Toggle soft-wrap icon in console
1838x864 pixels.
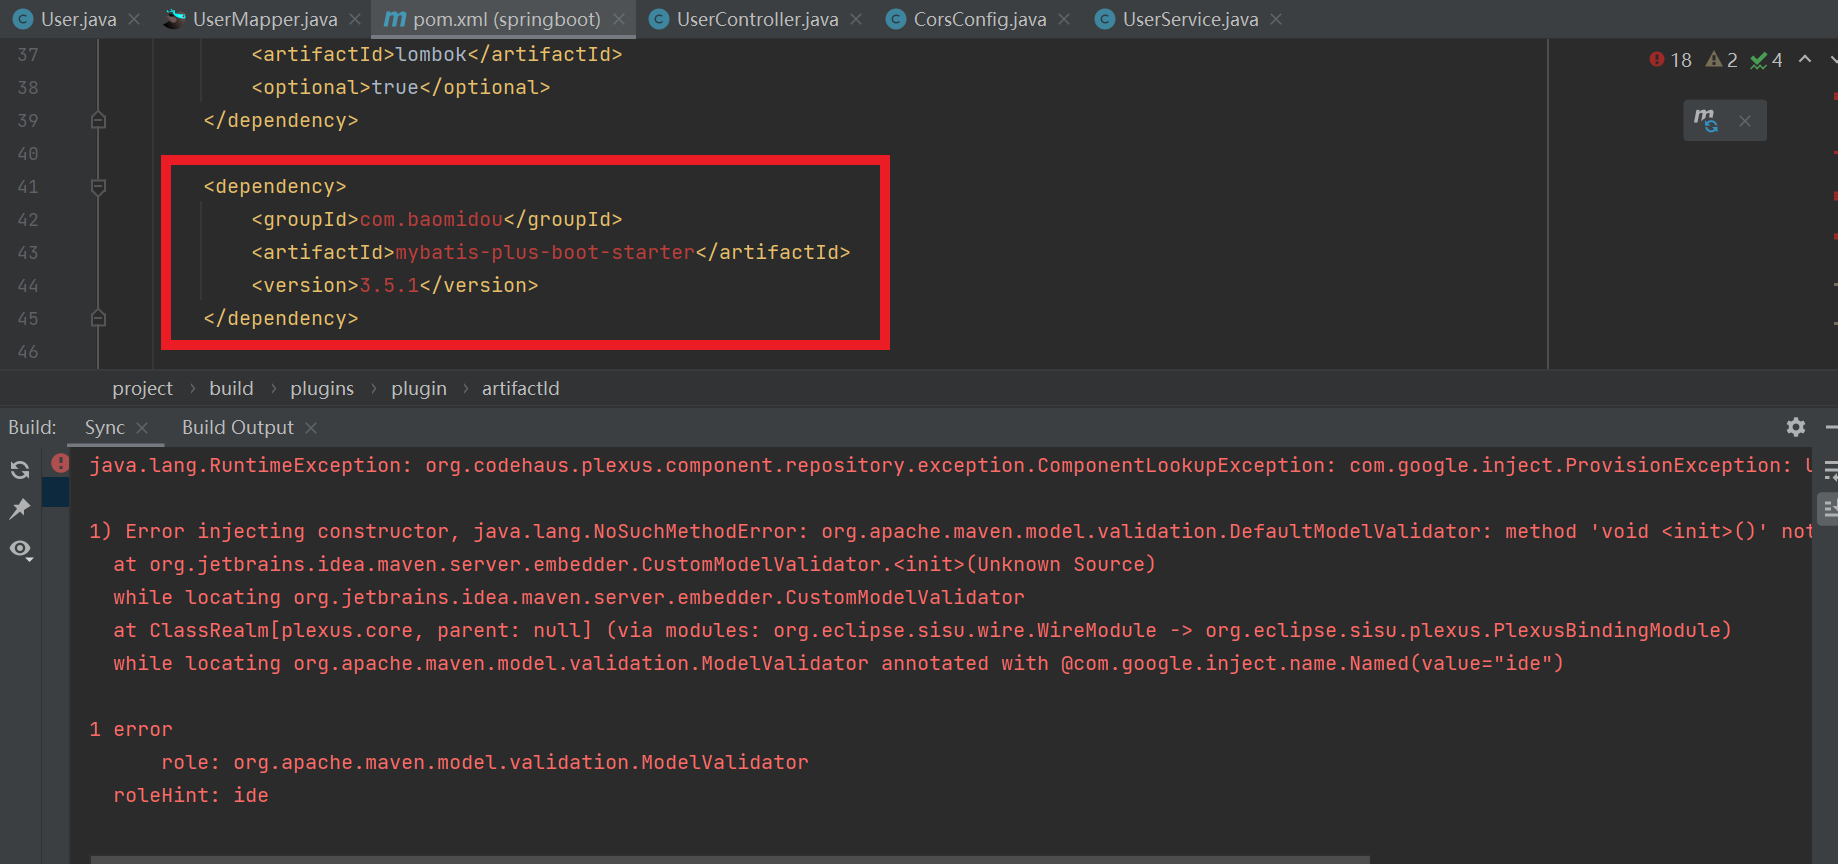(x=1830, y=471)
